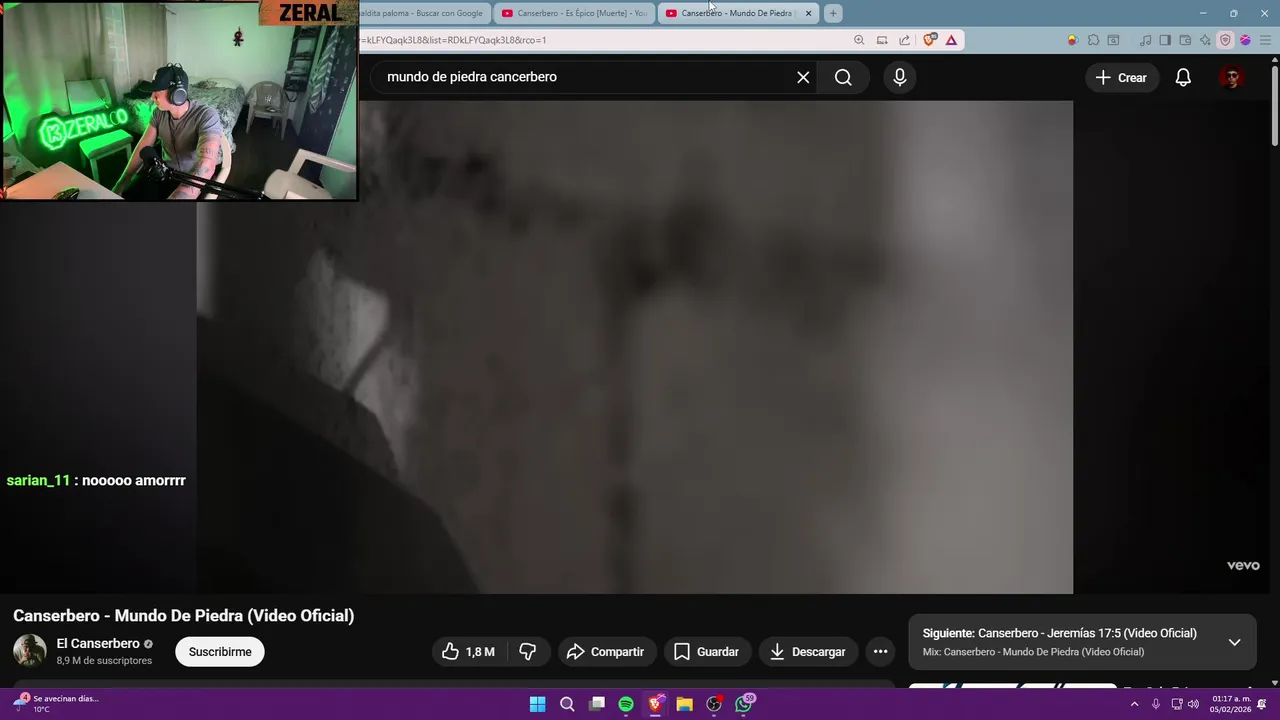Click the system tray microphone icon
1280x720 pixels.
coord(1156,704)
